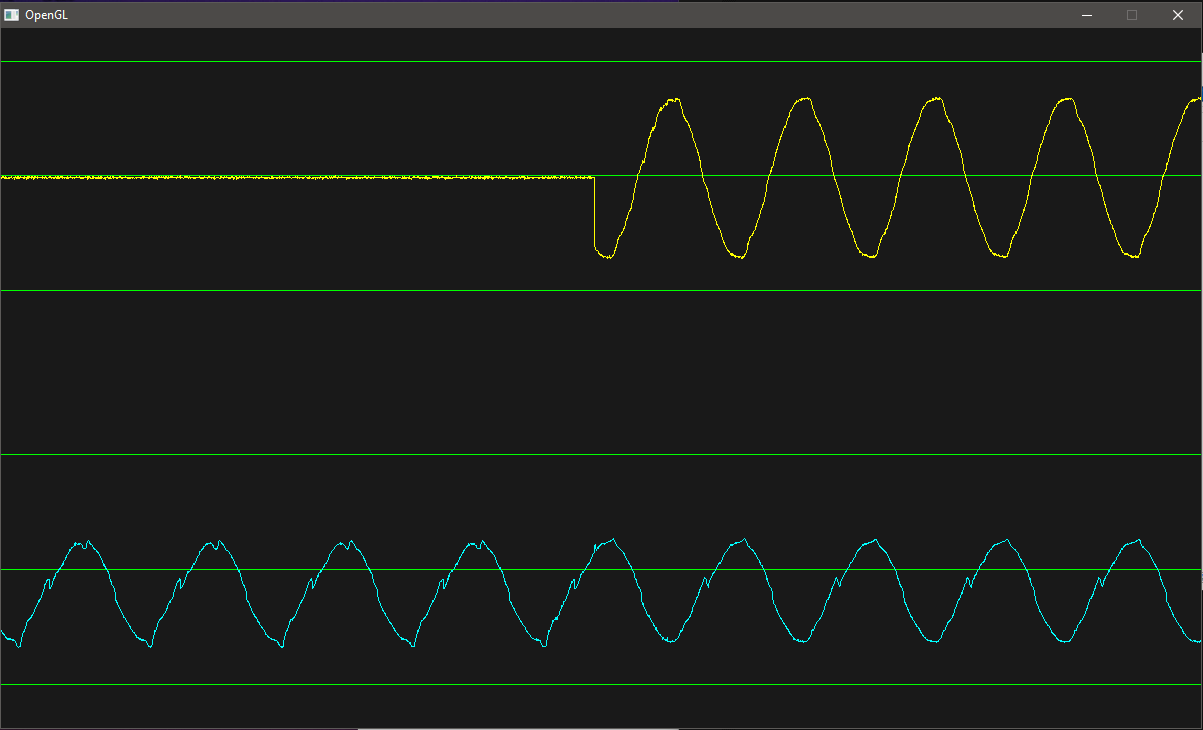The height and width of the screenshot is (730, 1203).
Task: Click the fourth peak of the yellow waveform
Action: click(1066, 99)
